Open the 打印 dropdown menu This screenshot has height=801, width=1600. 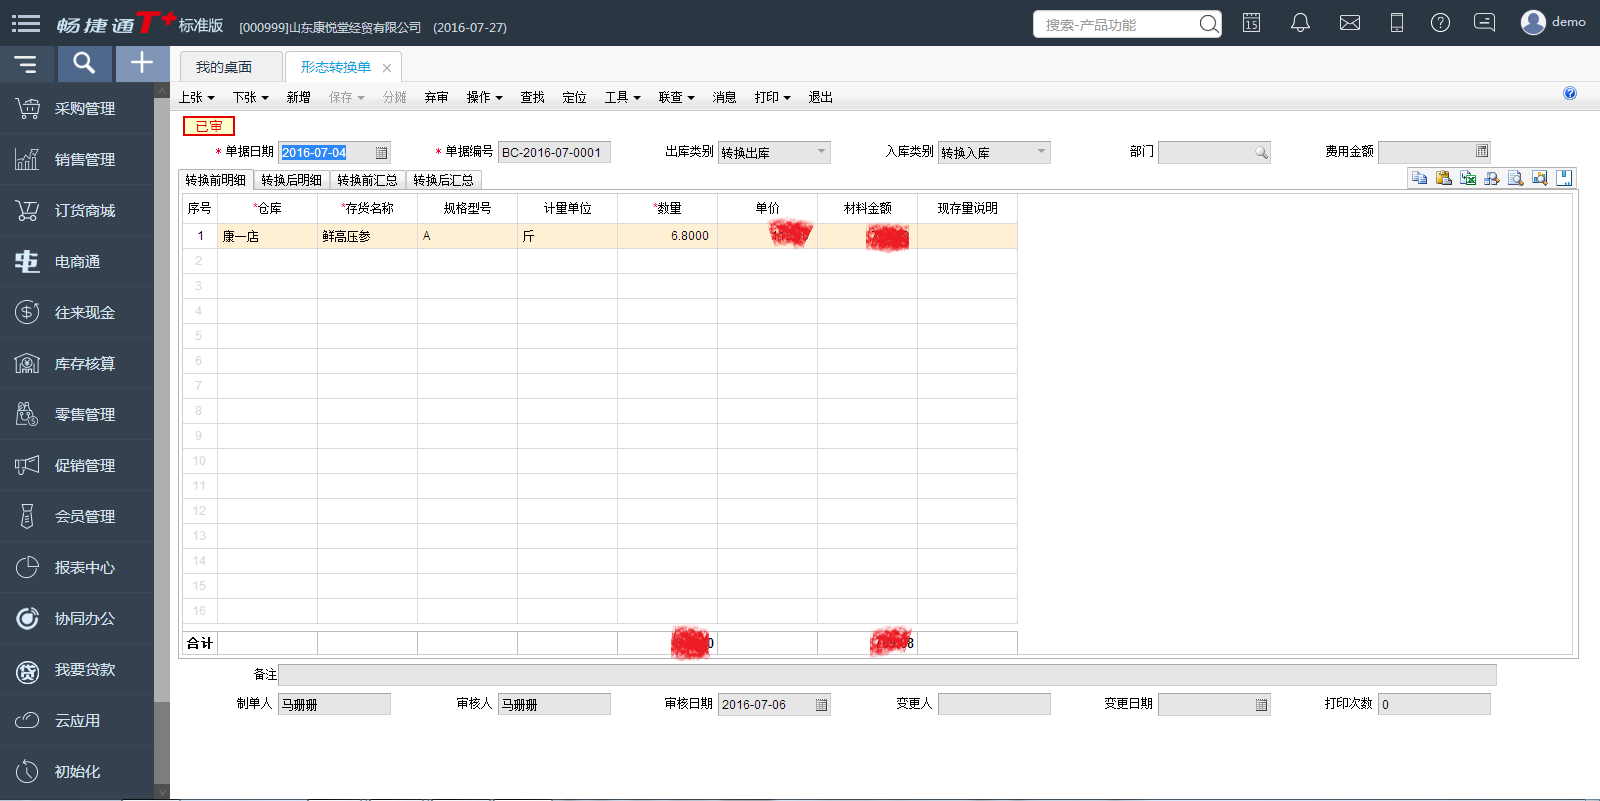772,97
